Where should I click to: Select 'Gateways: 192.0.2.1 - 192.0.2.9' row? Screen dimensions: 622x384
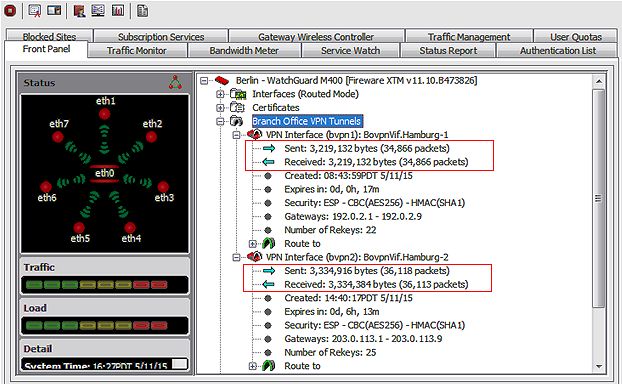[x=353, y=217]
